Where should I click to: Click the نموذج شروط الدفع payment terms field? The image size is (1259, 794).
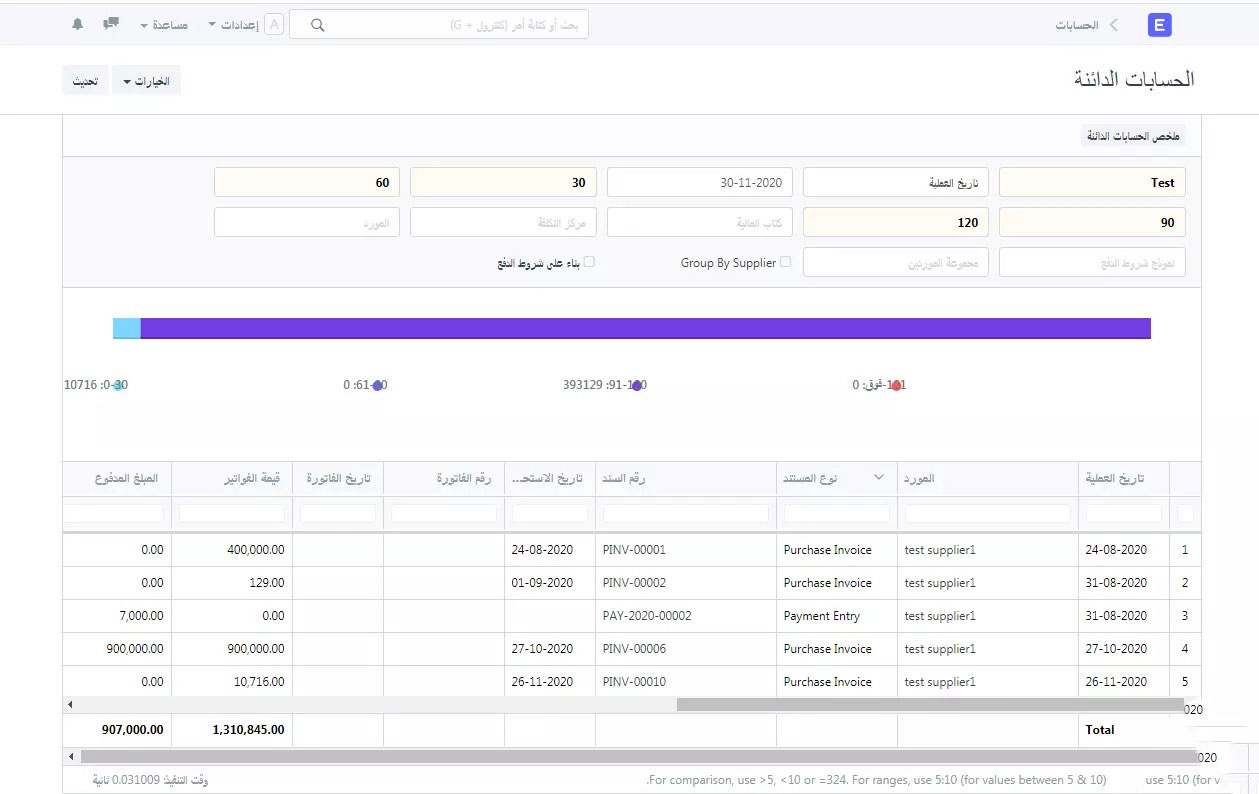click(x=1092, y=262)
